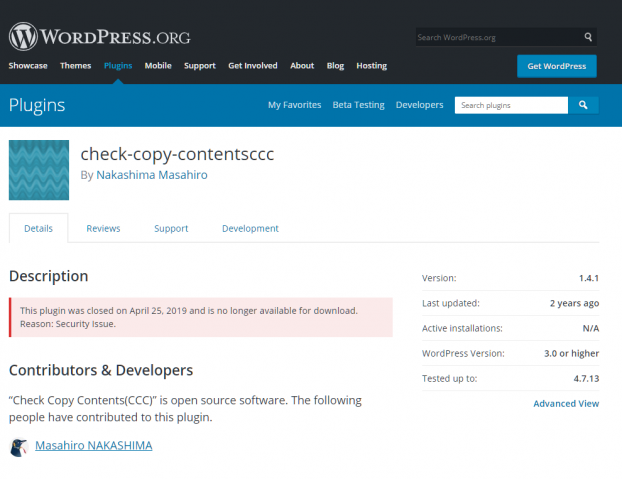This screenshot has width=622, height=479.
Task: Click the Plugins heading in blue bar
Action: coord(37,105)
